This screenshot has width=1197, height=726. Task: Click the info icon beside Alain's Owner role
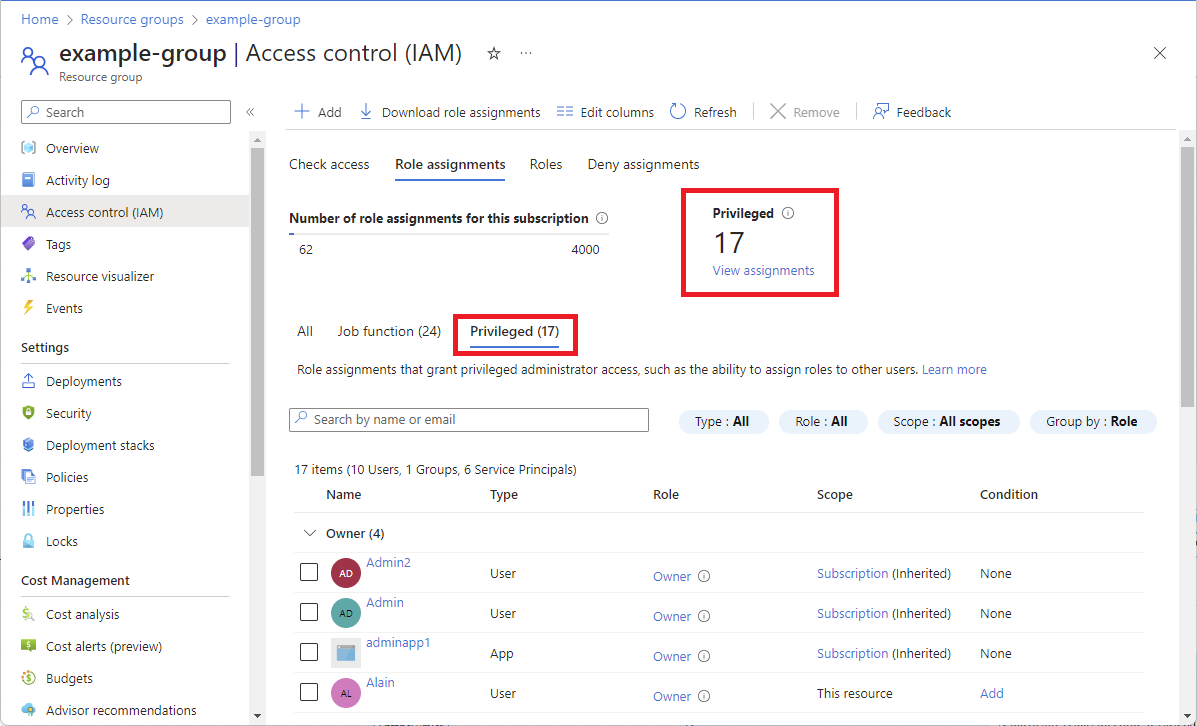(704, 696)
